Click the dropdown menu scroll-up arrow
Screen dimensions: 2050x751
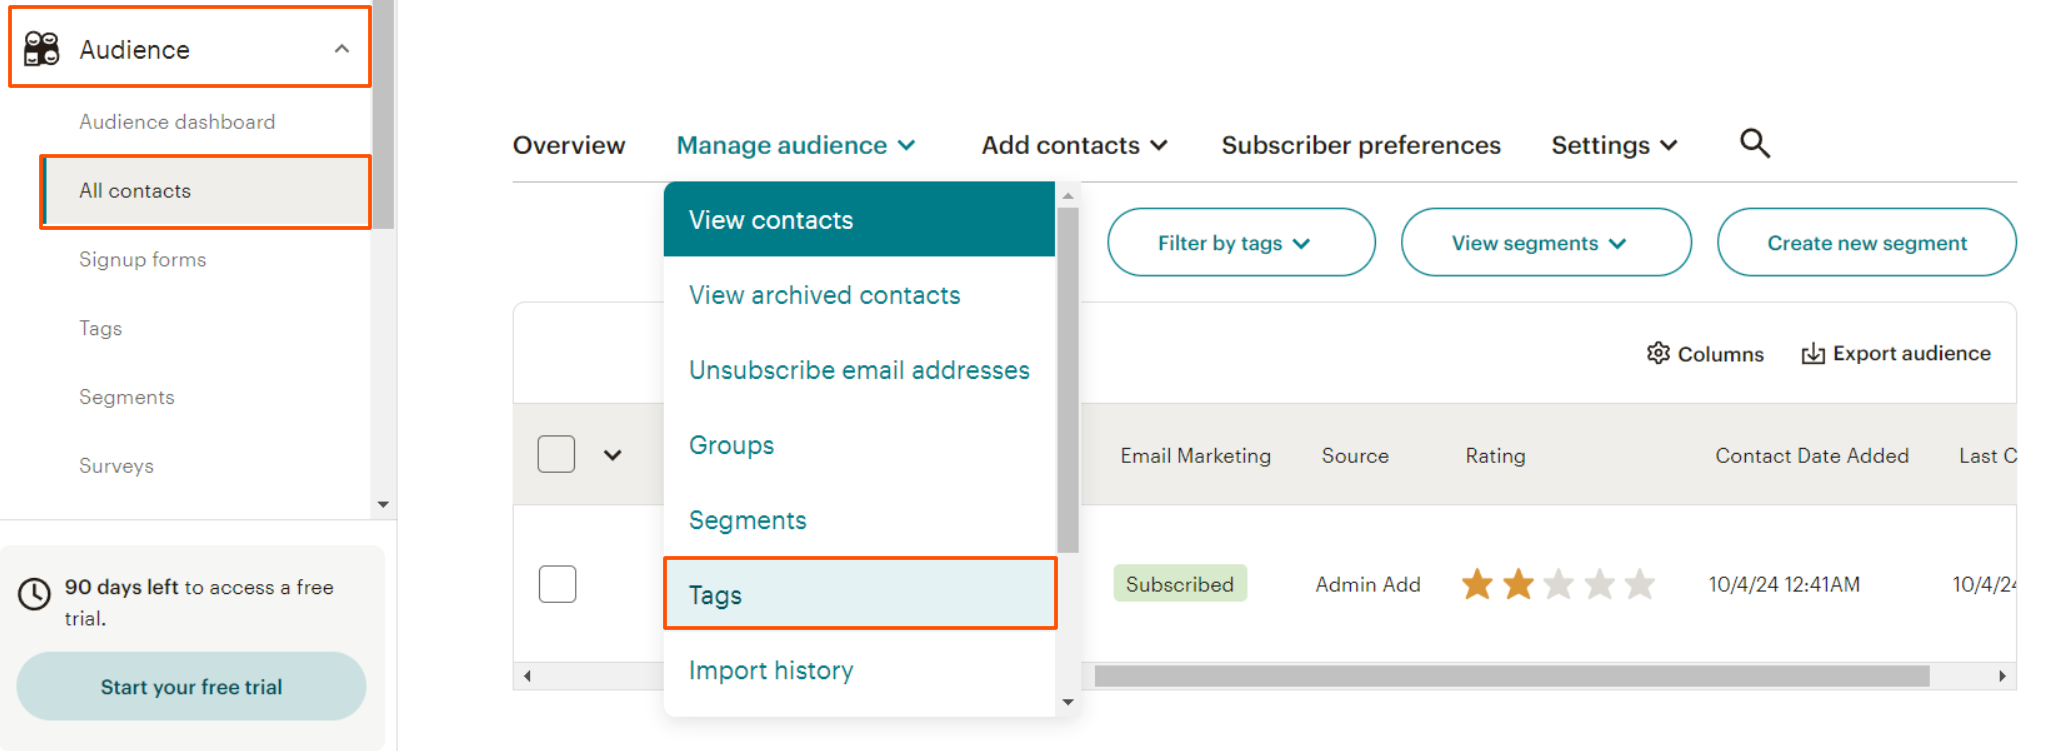click(1067, 196)
